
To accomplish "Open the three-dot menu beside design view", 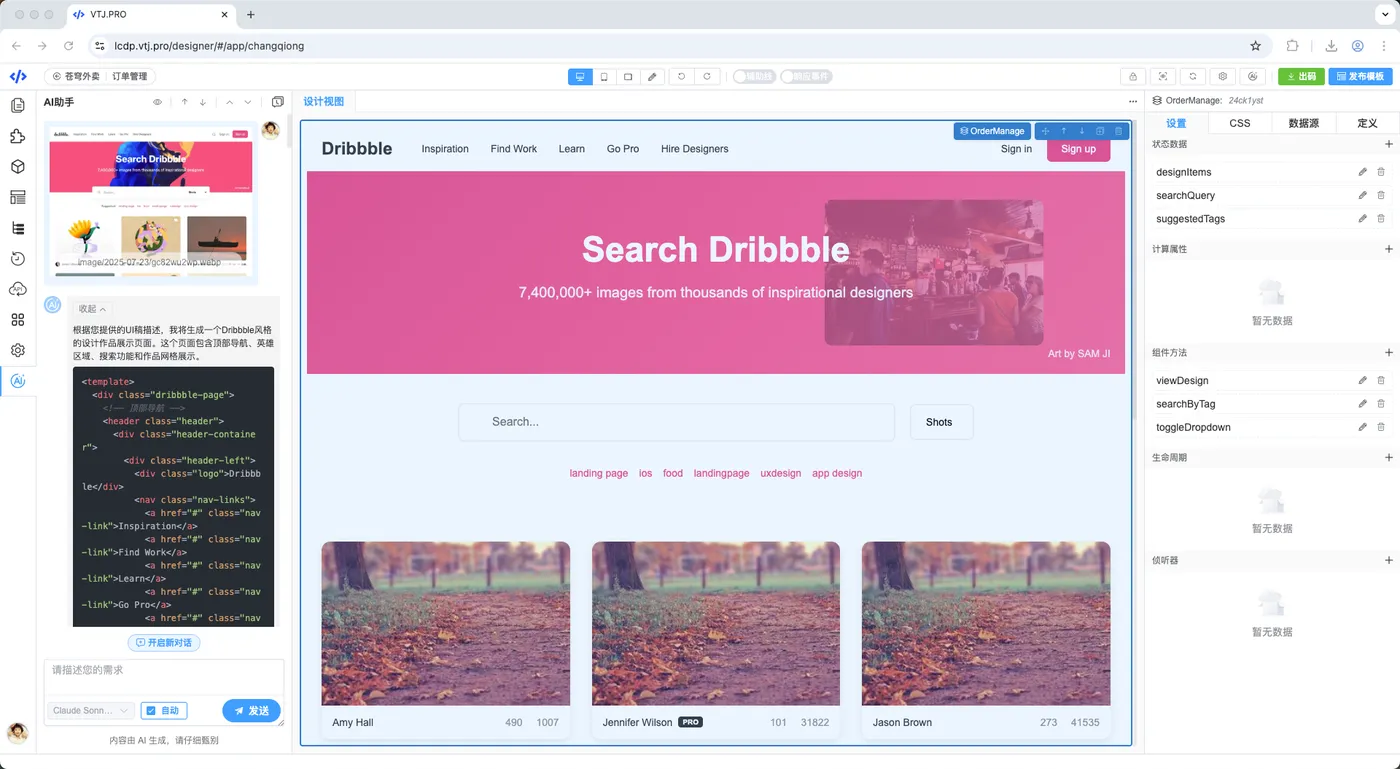I will [1133, 102].
